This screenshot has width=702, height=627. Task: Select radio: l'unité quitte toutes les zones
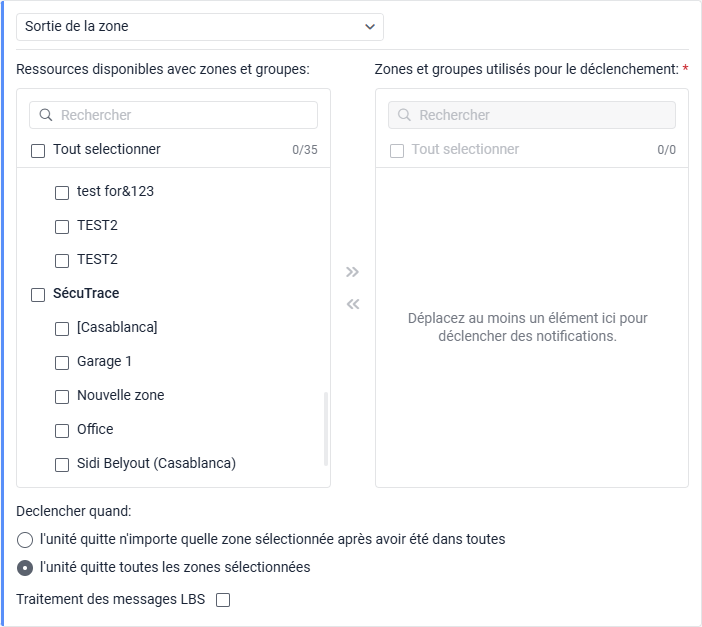pyautogui.click(x=25, y=568)
